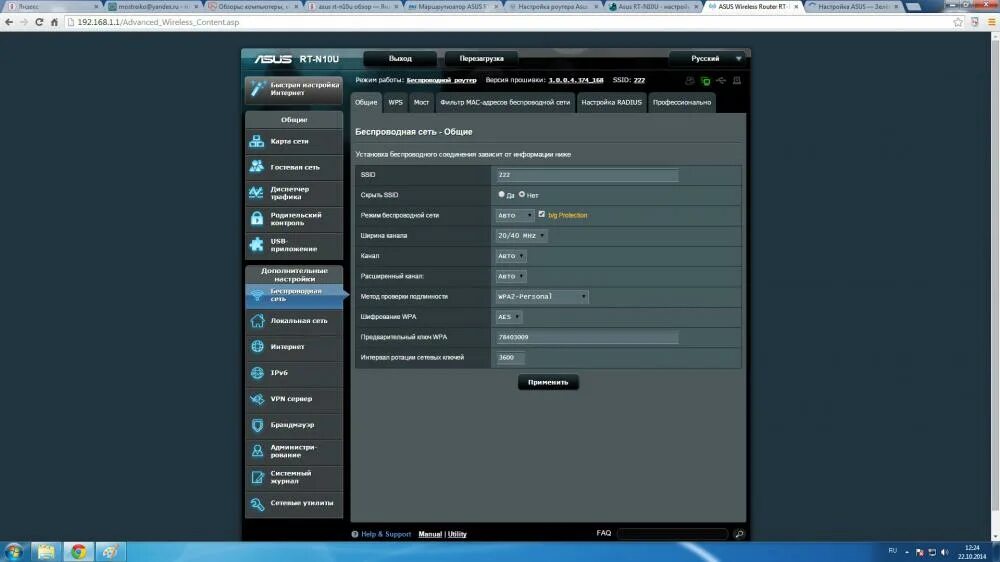Open Chrome in the Windows taskbar
Viewport: 1000px width, 562px height.
(78, 552)
